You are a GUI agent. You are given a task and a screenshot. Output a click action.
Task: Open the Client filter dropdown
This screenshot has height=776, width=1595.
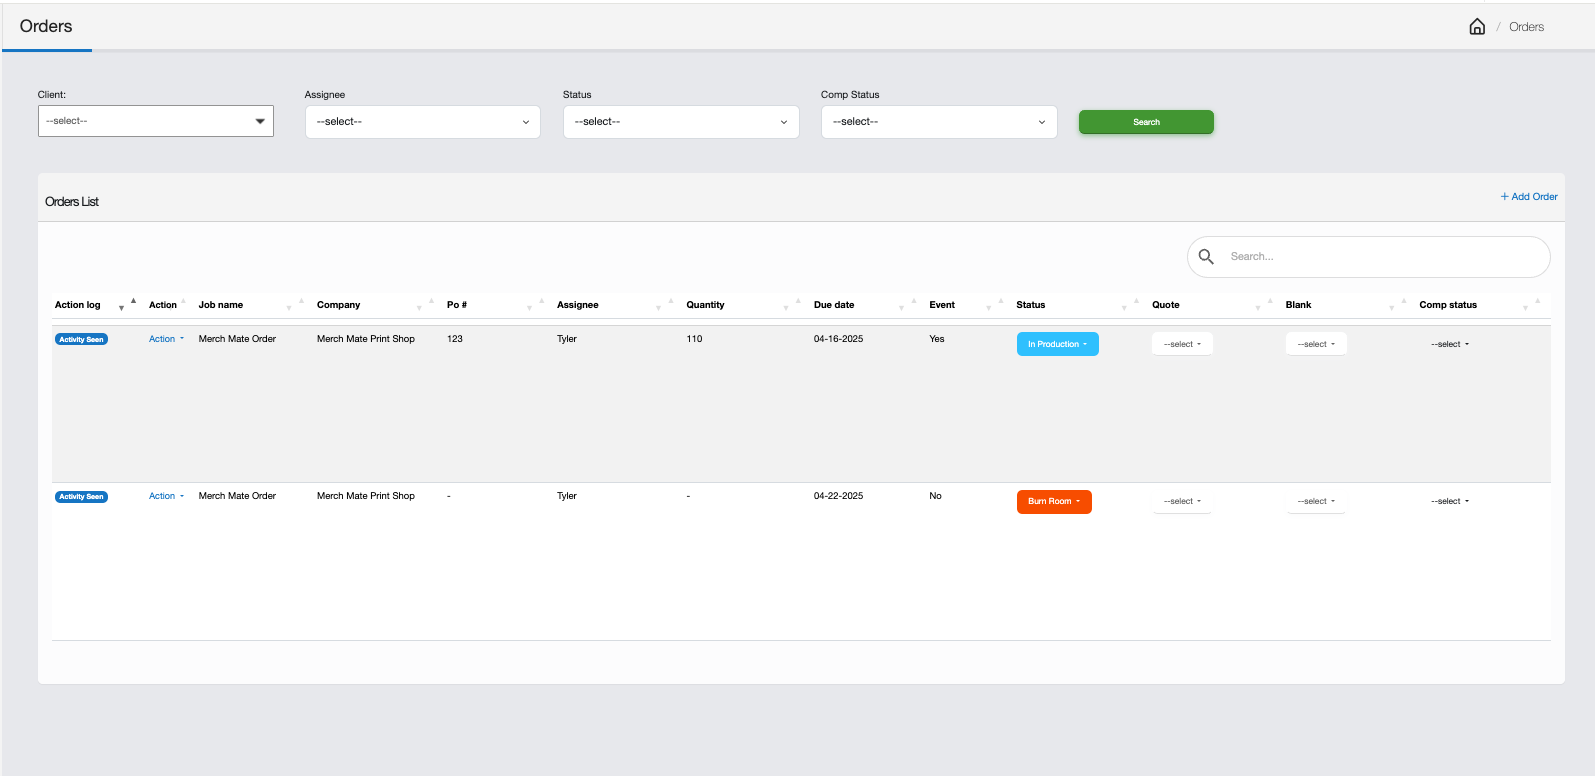coord(156,121)
